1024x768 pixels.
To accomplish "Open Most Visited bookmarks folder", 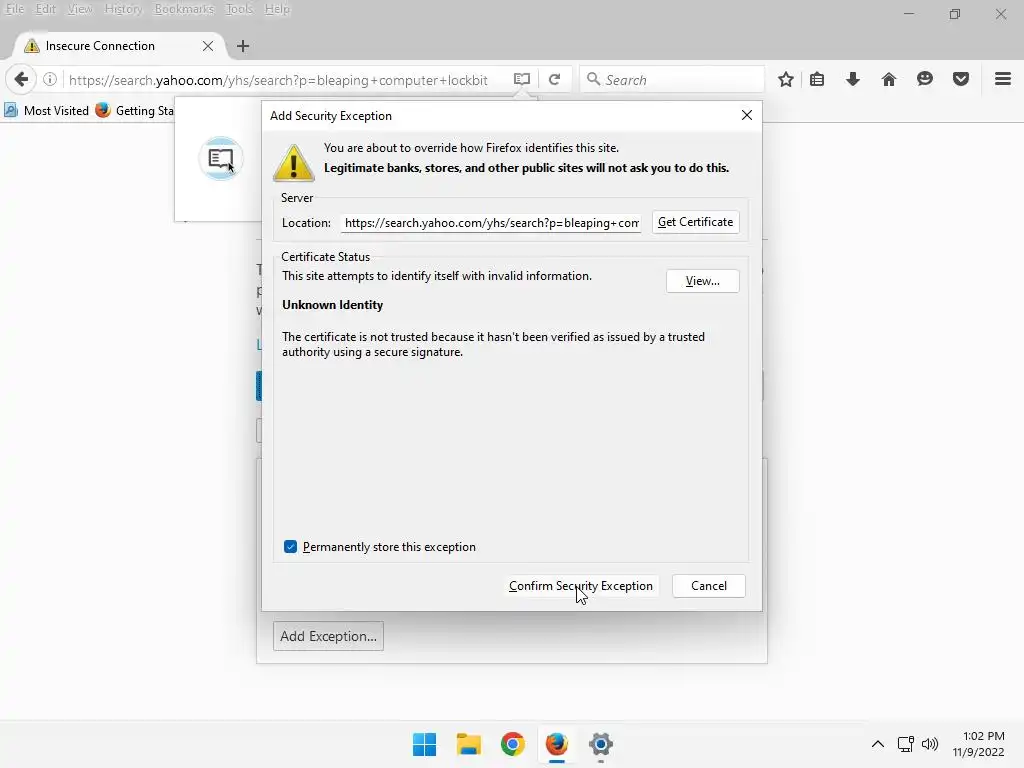I will pos(47,110).
